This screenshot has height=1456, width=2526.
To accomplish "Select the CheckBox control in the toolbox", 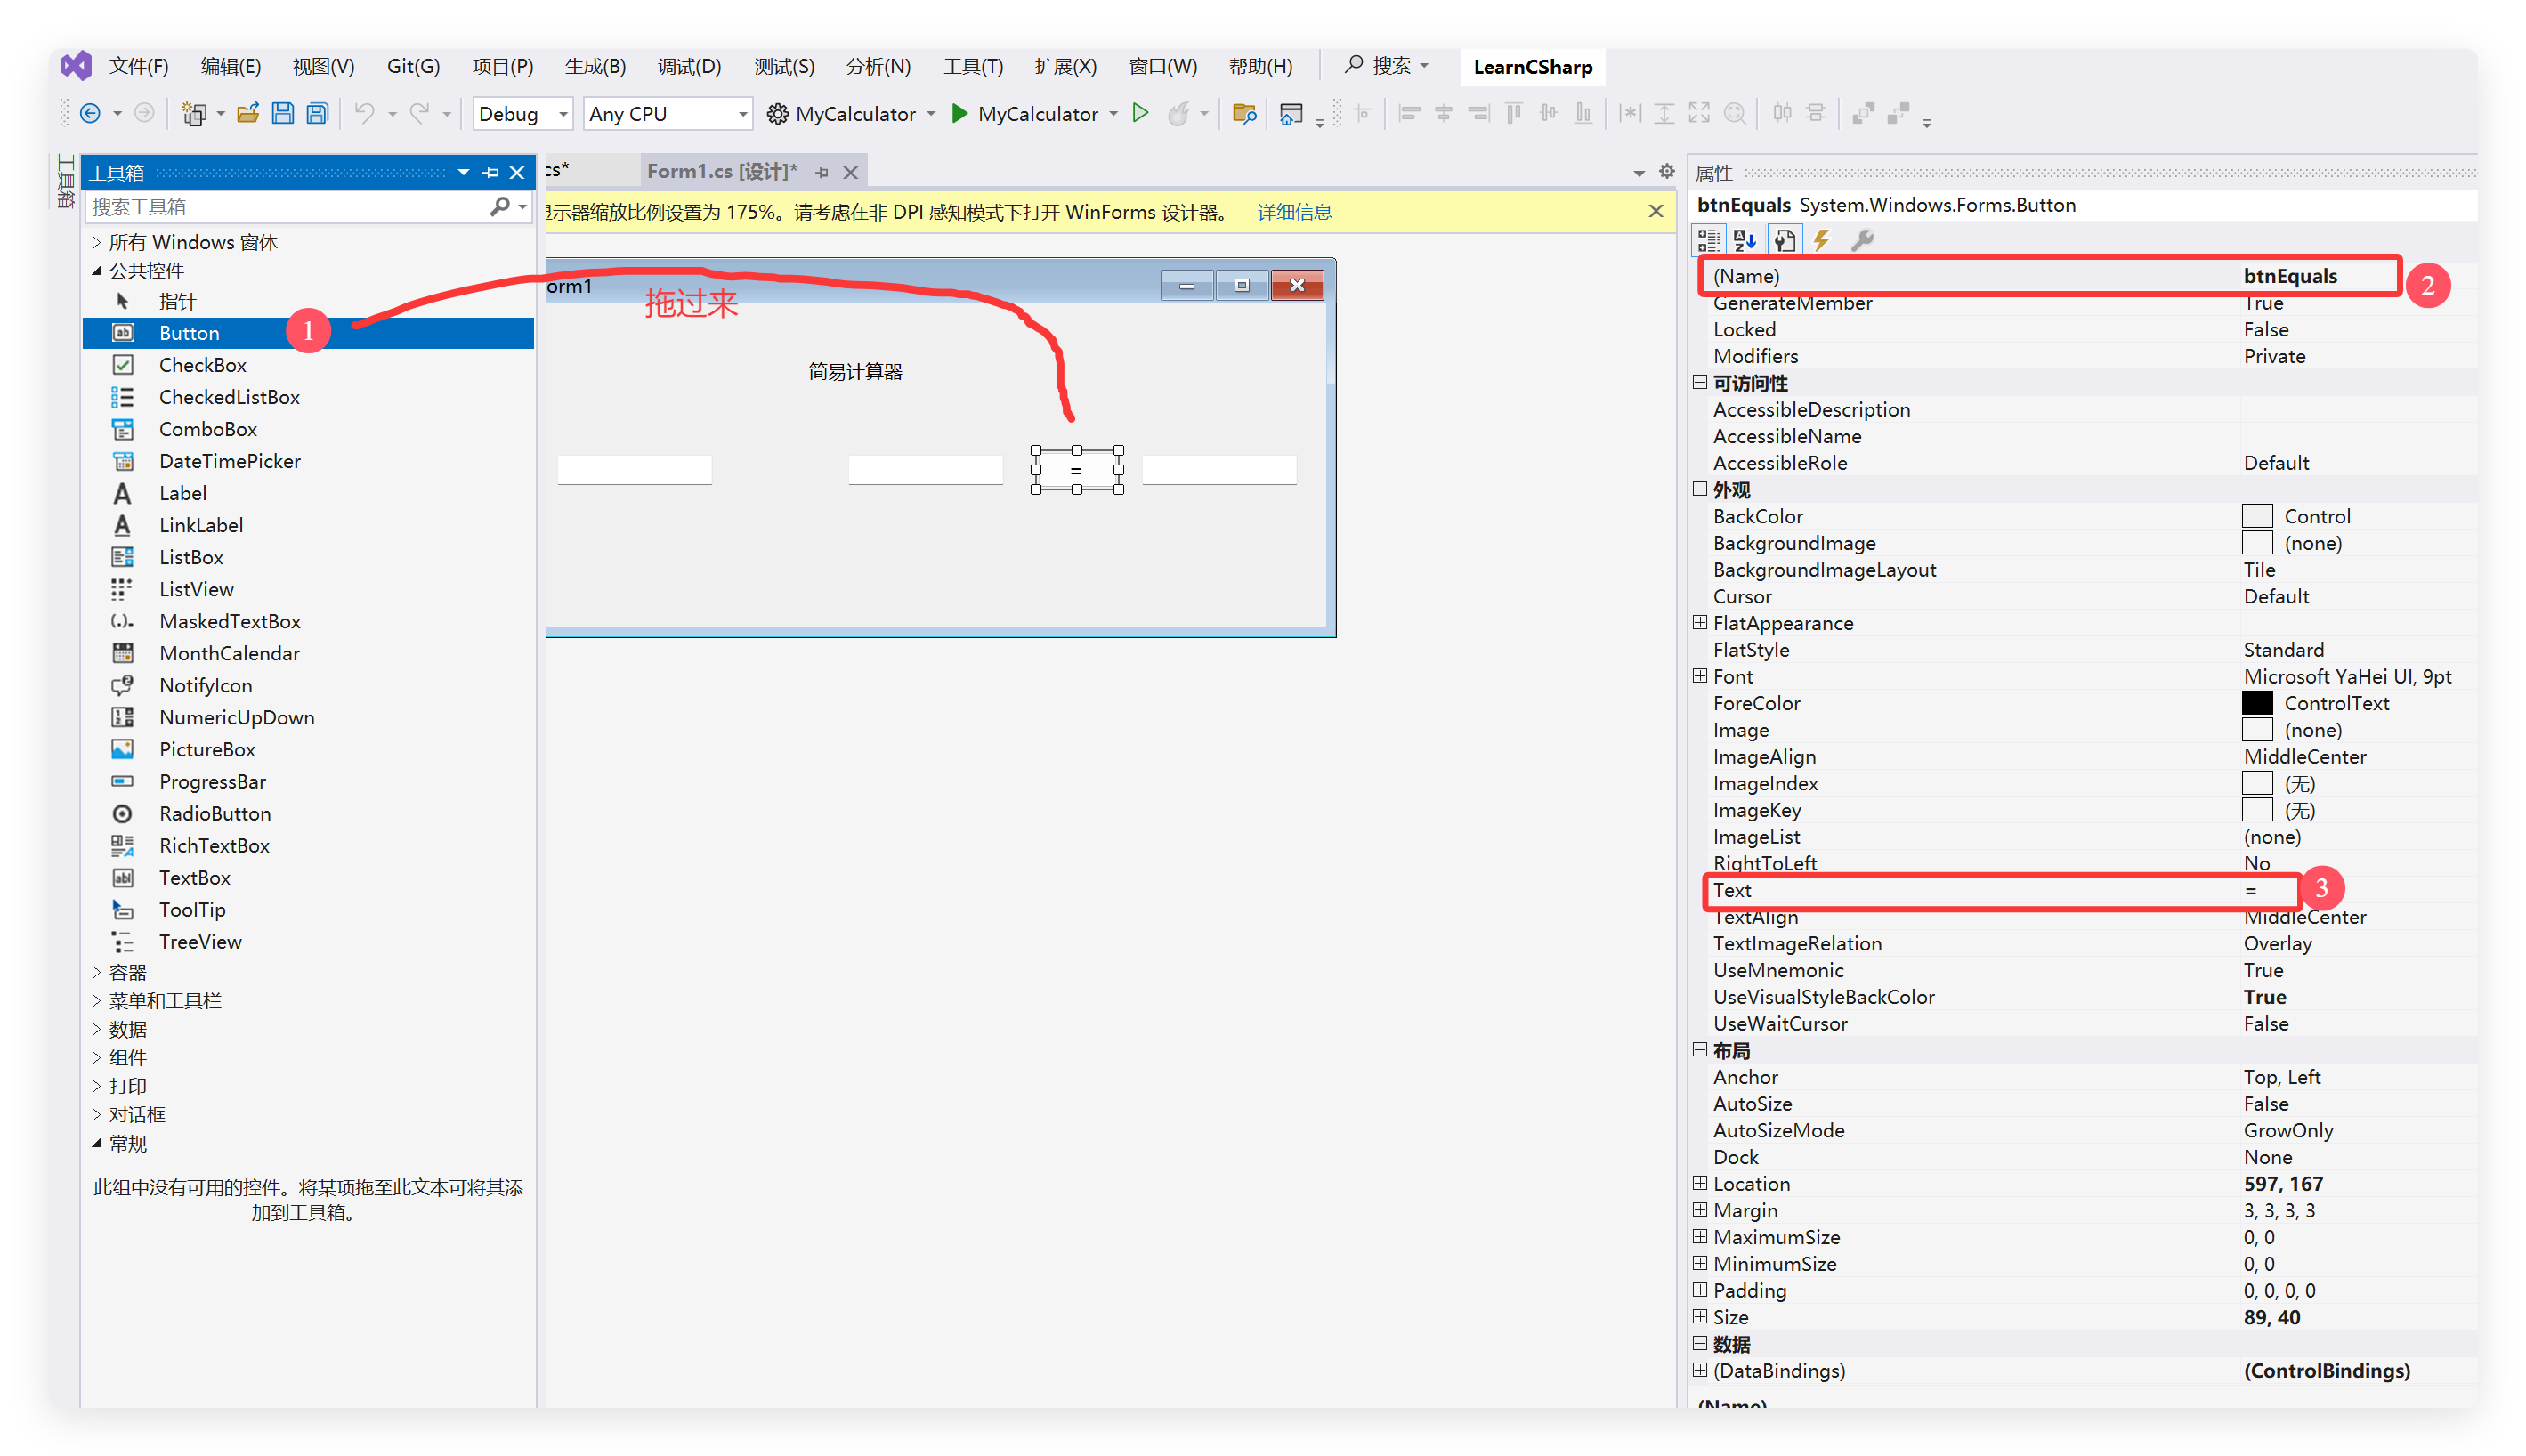I will (x=202, y=365).
